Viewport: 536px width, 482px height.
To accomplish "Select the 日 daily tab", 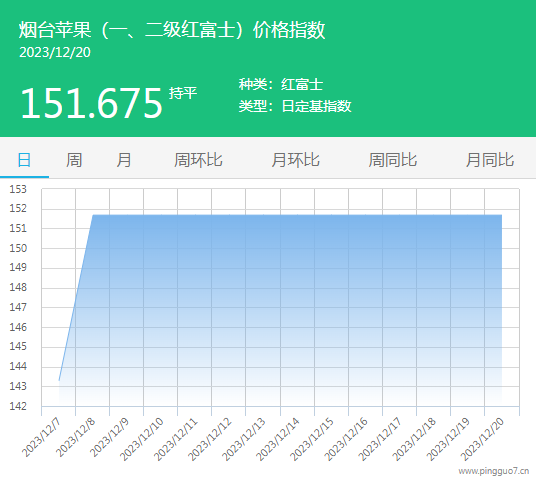I will point(24,160).
